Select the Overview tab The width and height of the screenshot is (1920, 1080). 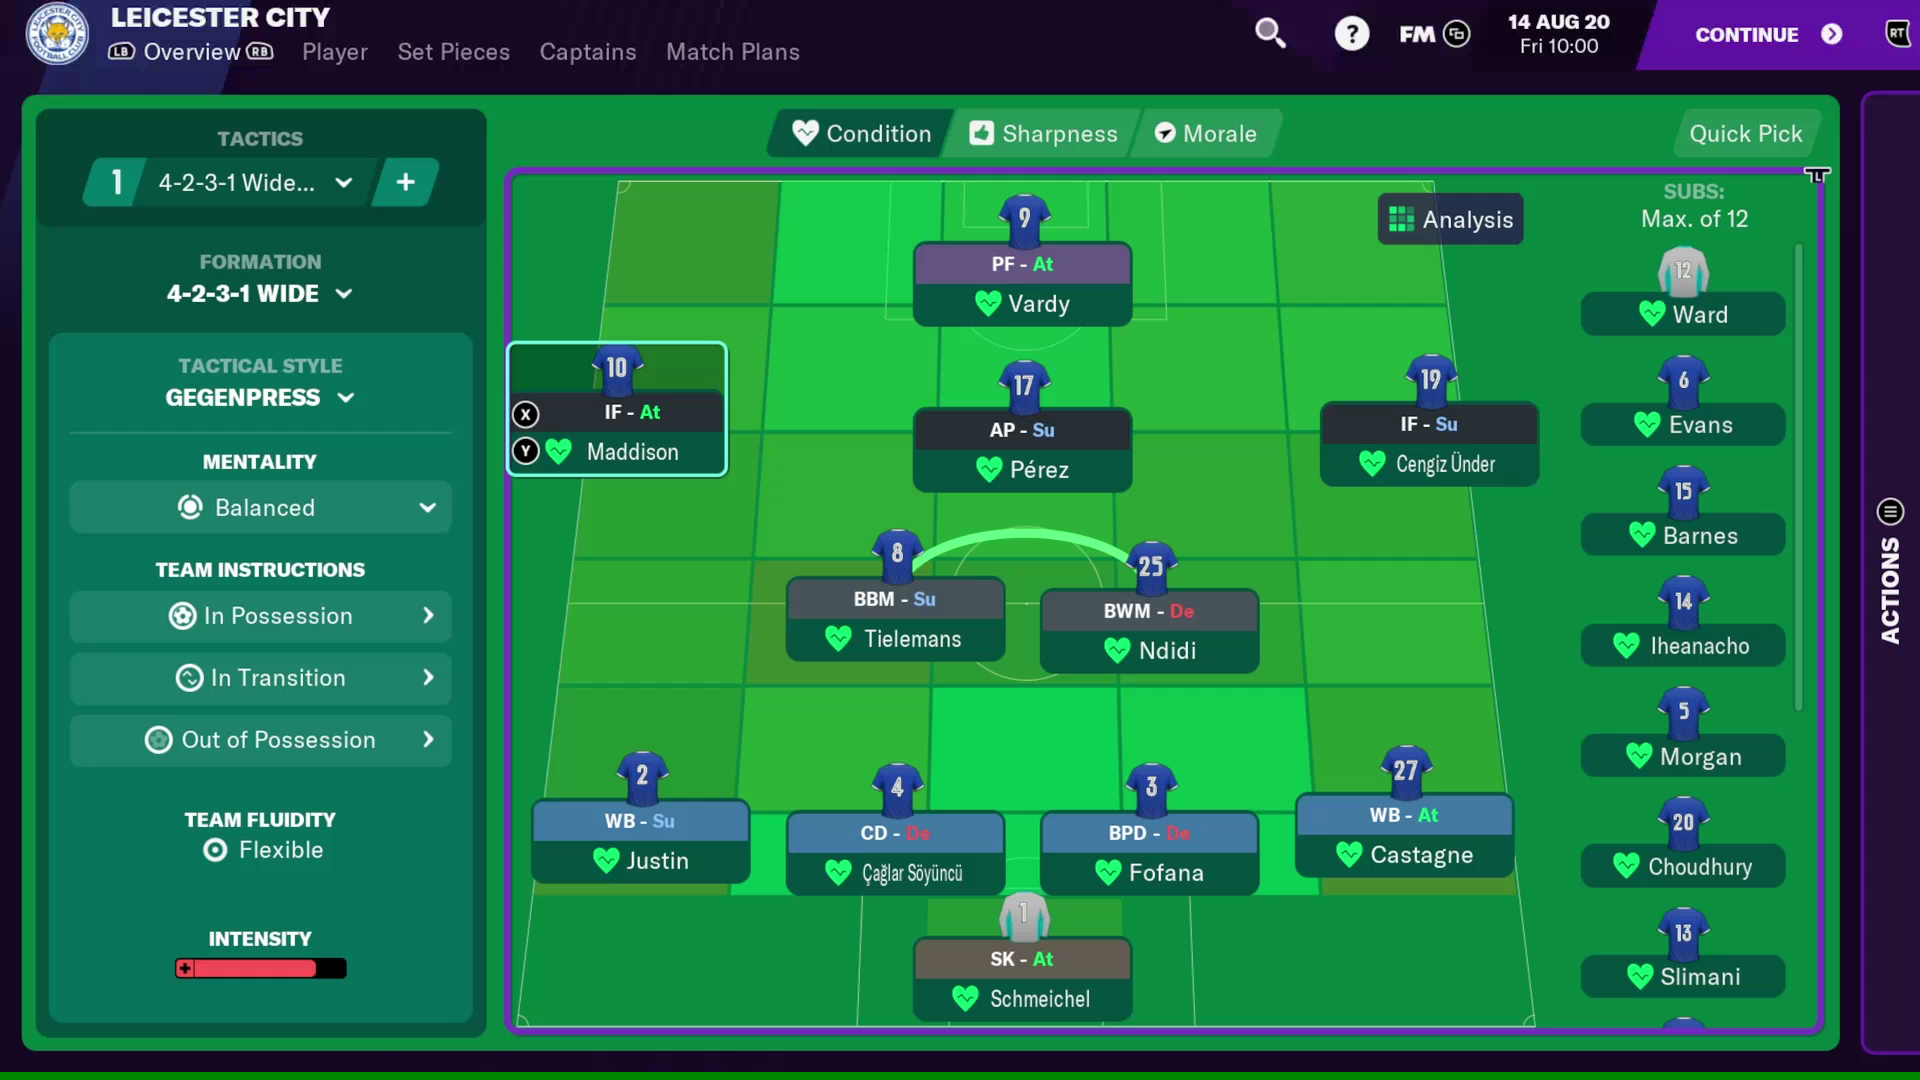click(191, 53)
